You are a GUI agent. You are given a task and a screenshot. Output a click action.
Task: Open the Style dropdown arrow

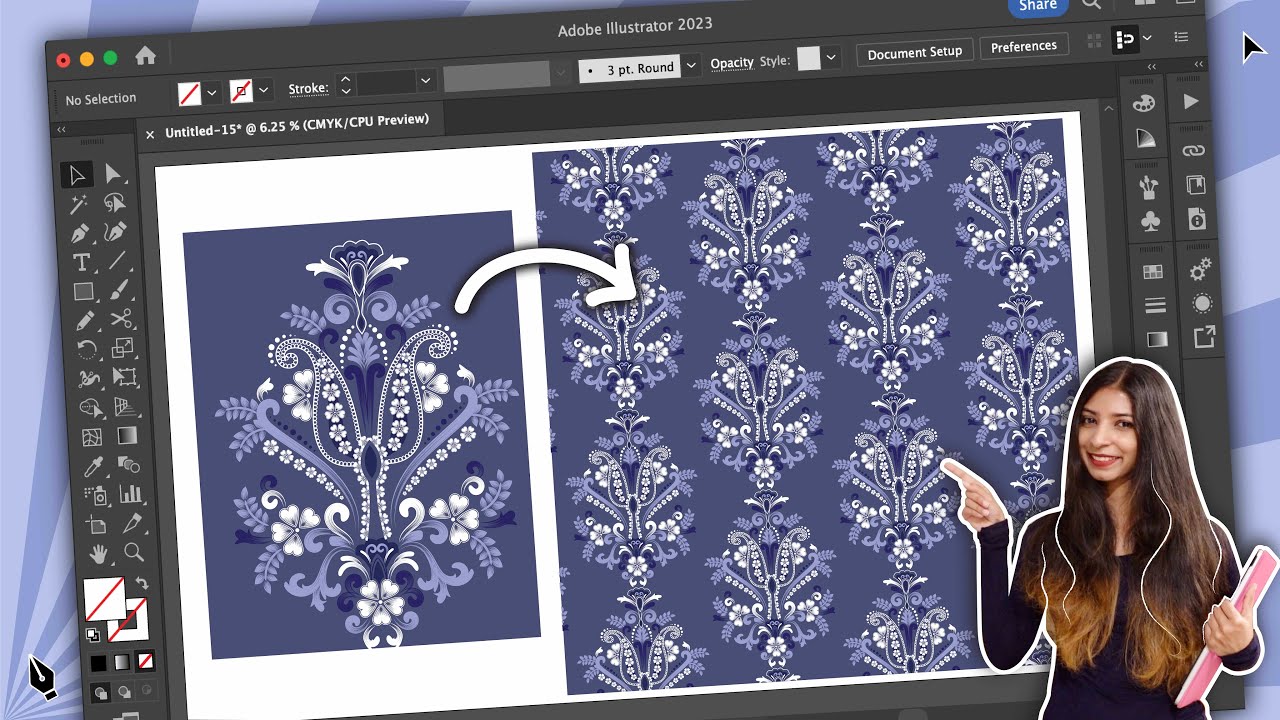click(831, 58)
